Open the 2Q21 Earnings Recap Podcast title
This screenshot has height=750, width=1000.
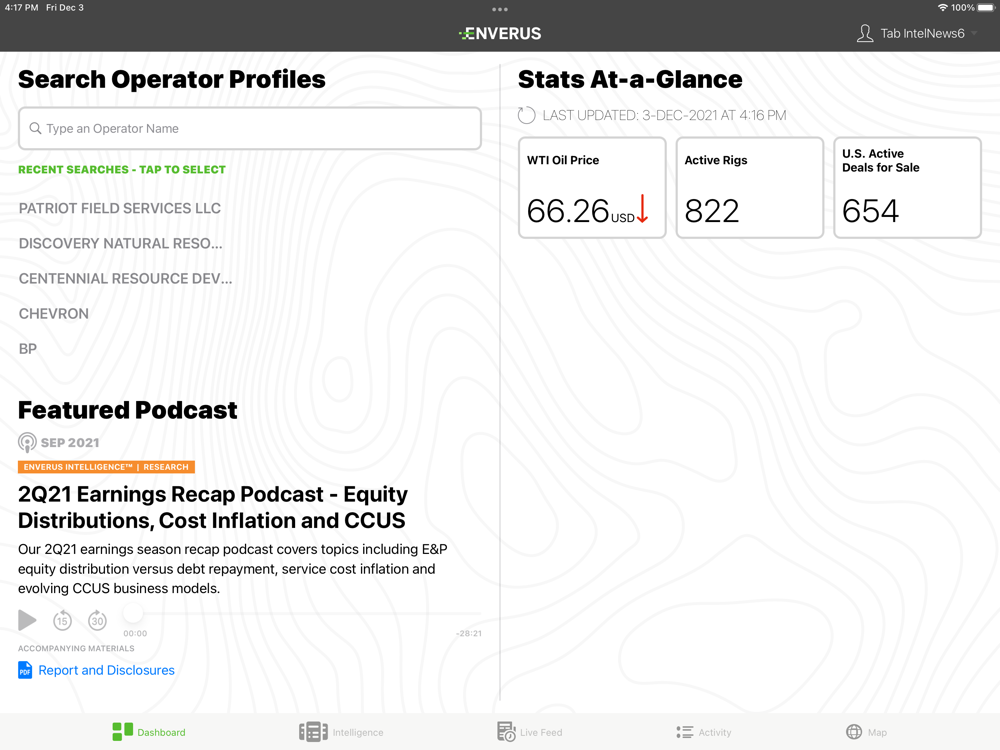pyautogui.click(x=212, y=507)
